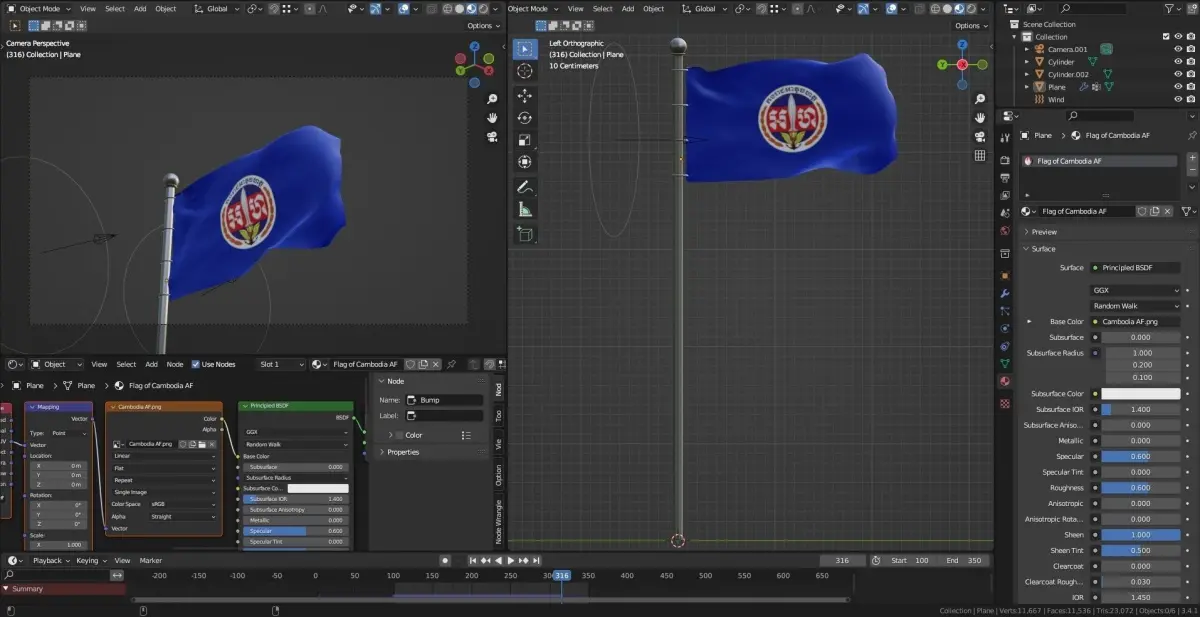Open the sRGB Color Space dropdown

tap(184, 505)
